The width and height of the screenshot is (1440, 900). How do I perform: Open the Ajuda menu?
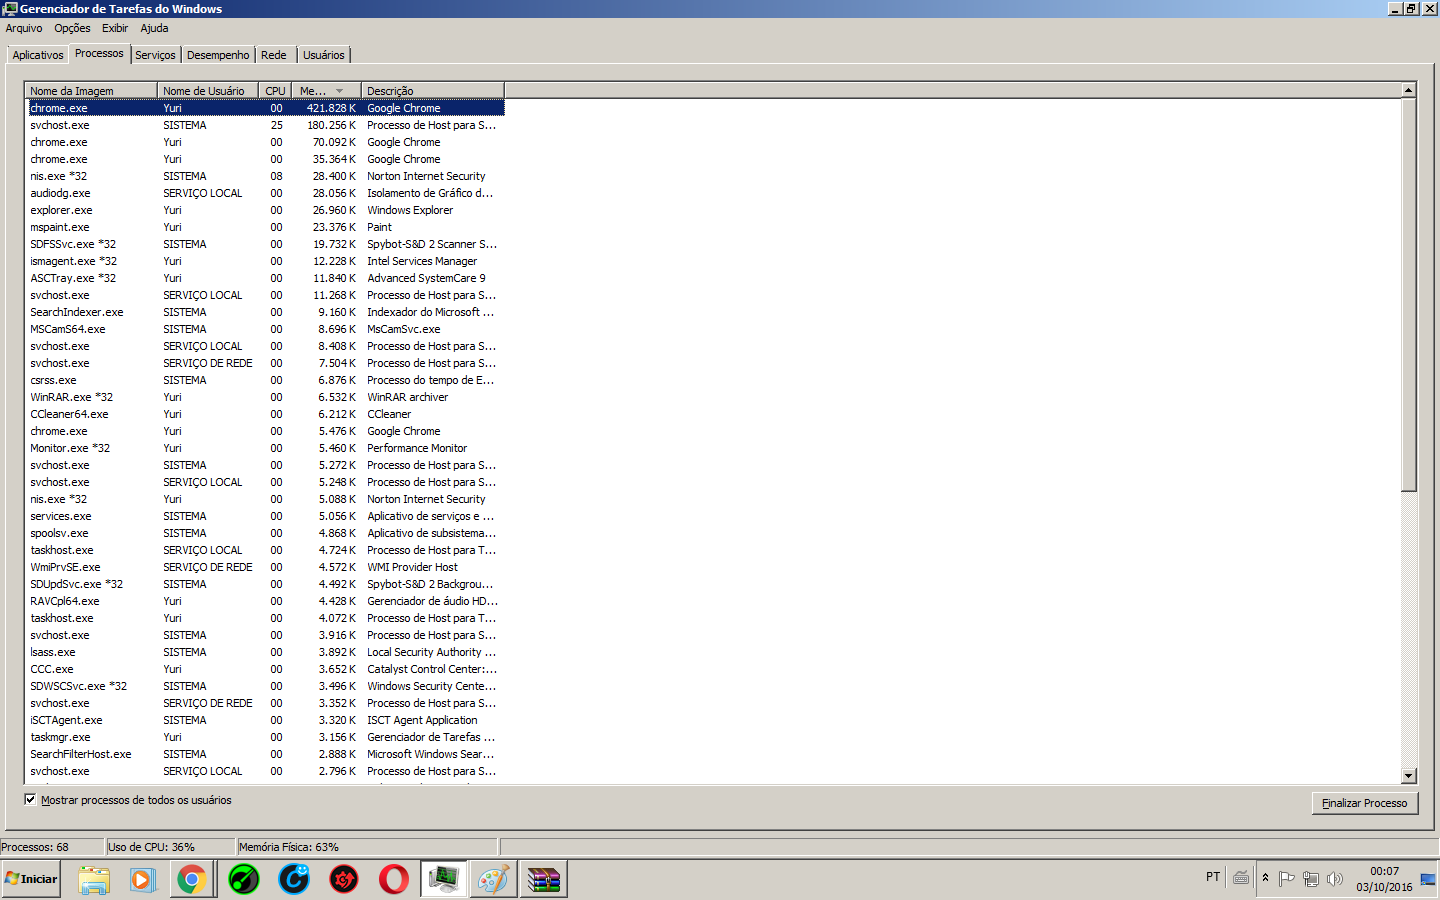(x=154, y=28)
